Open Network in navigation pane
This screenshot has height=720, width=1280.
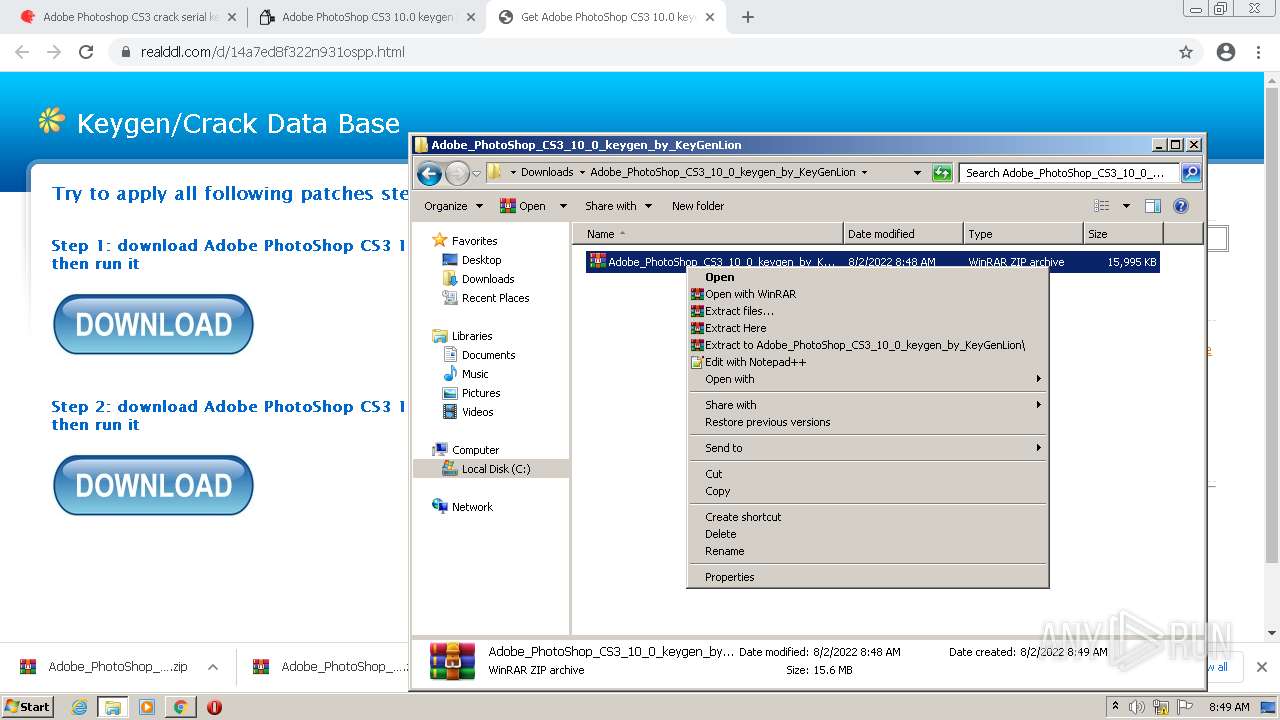(x=472, y=507)
